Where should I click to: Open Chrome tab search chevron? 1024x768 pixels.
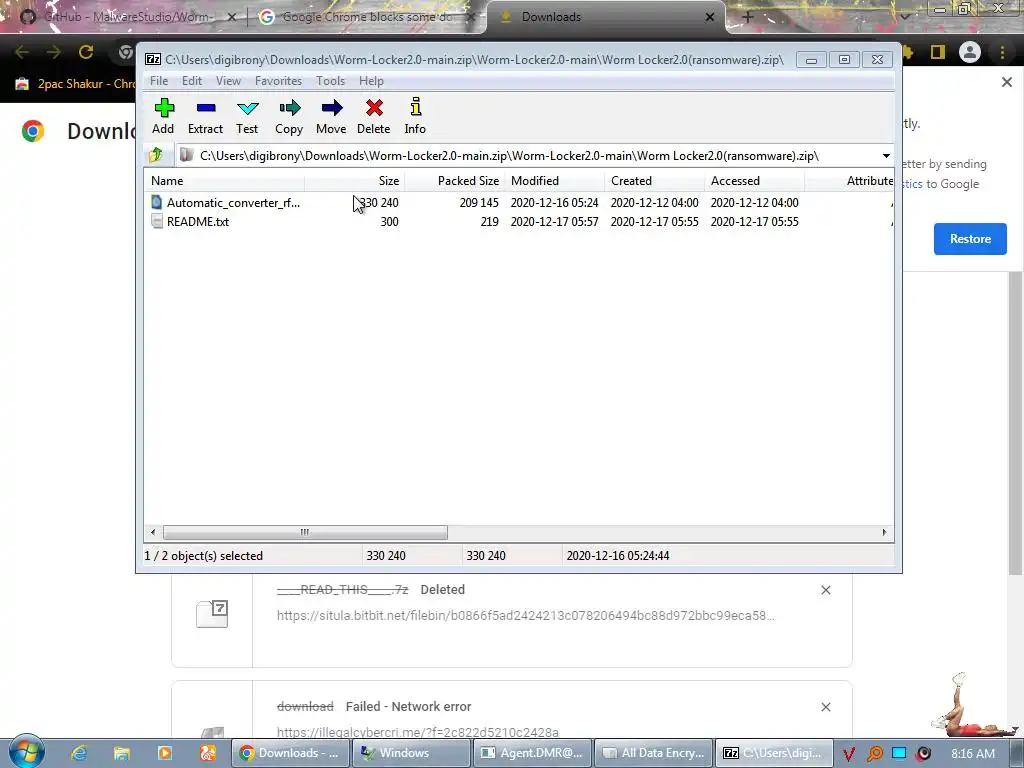click(904, 18)
